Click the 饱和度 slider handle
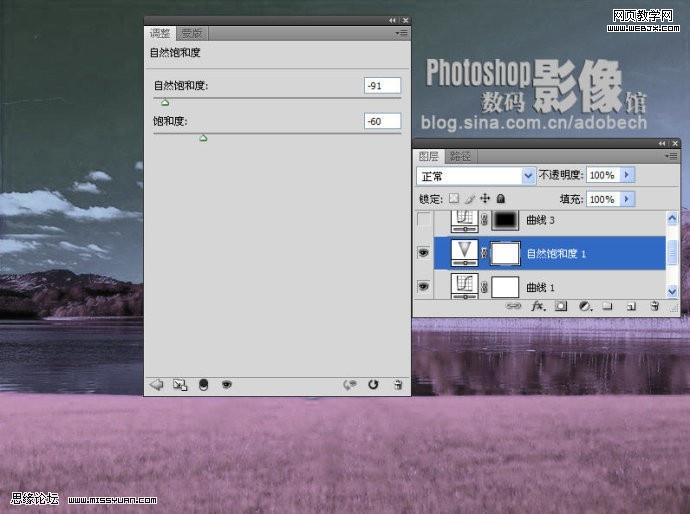The height and width of the screenshot is (514, 690). point(203,138)
